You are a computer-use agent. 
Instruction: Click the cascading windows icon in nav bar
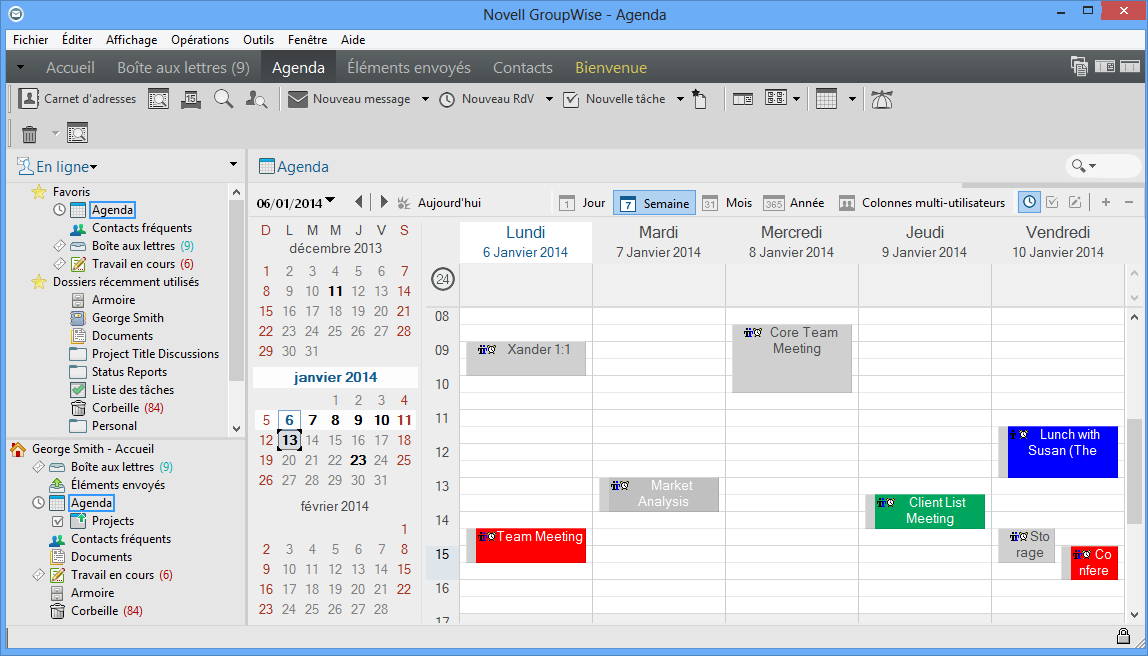[x=1079, y=67]
